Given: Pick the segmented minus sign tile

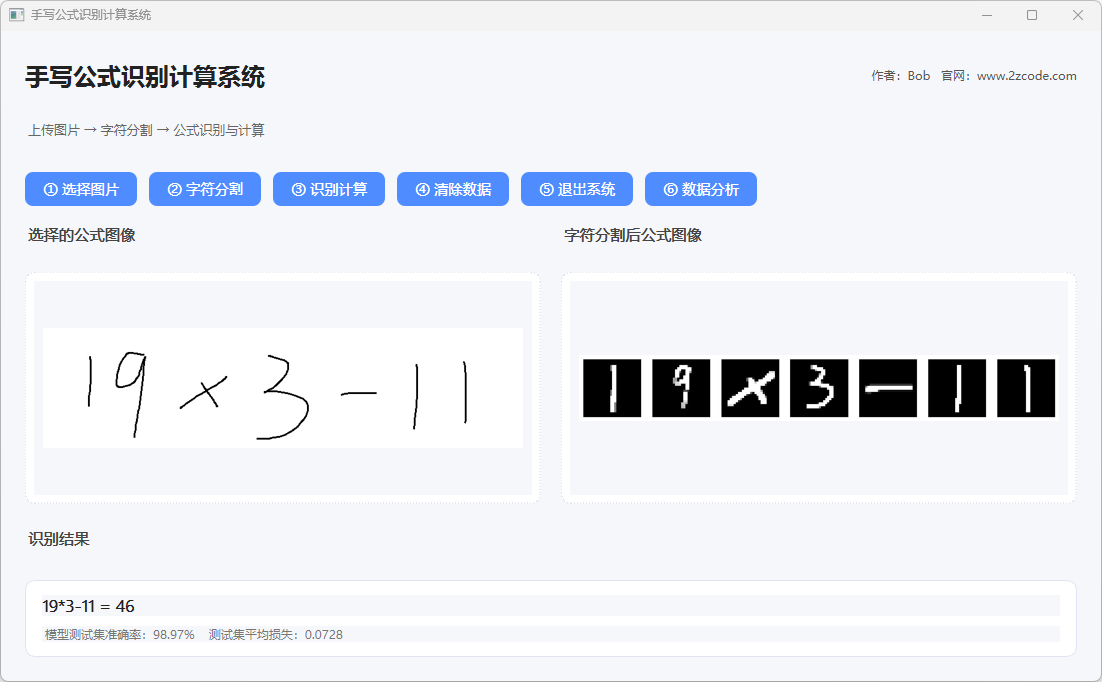Looking at the screenshot, I should click(x=888, y=388).
